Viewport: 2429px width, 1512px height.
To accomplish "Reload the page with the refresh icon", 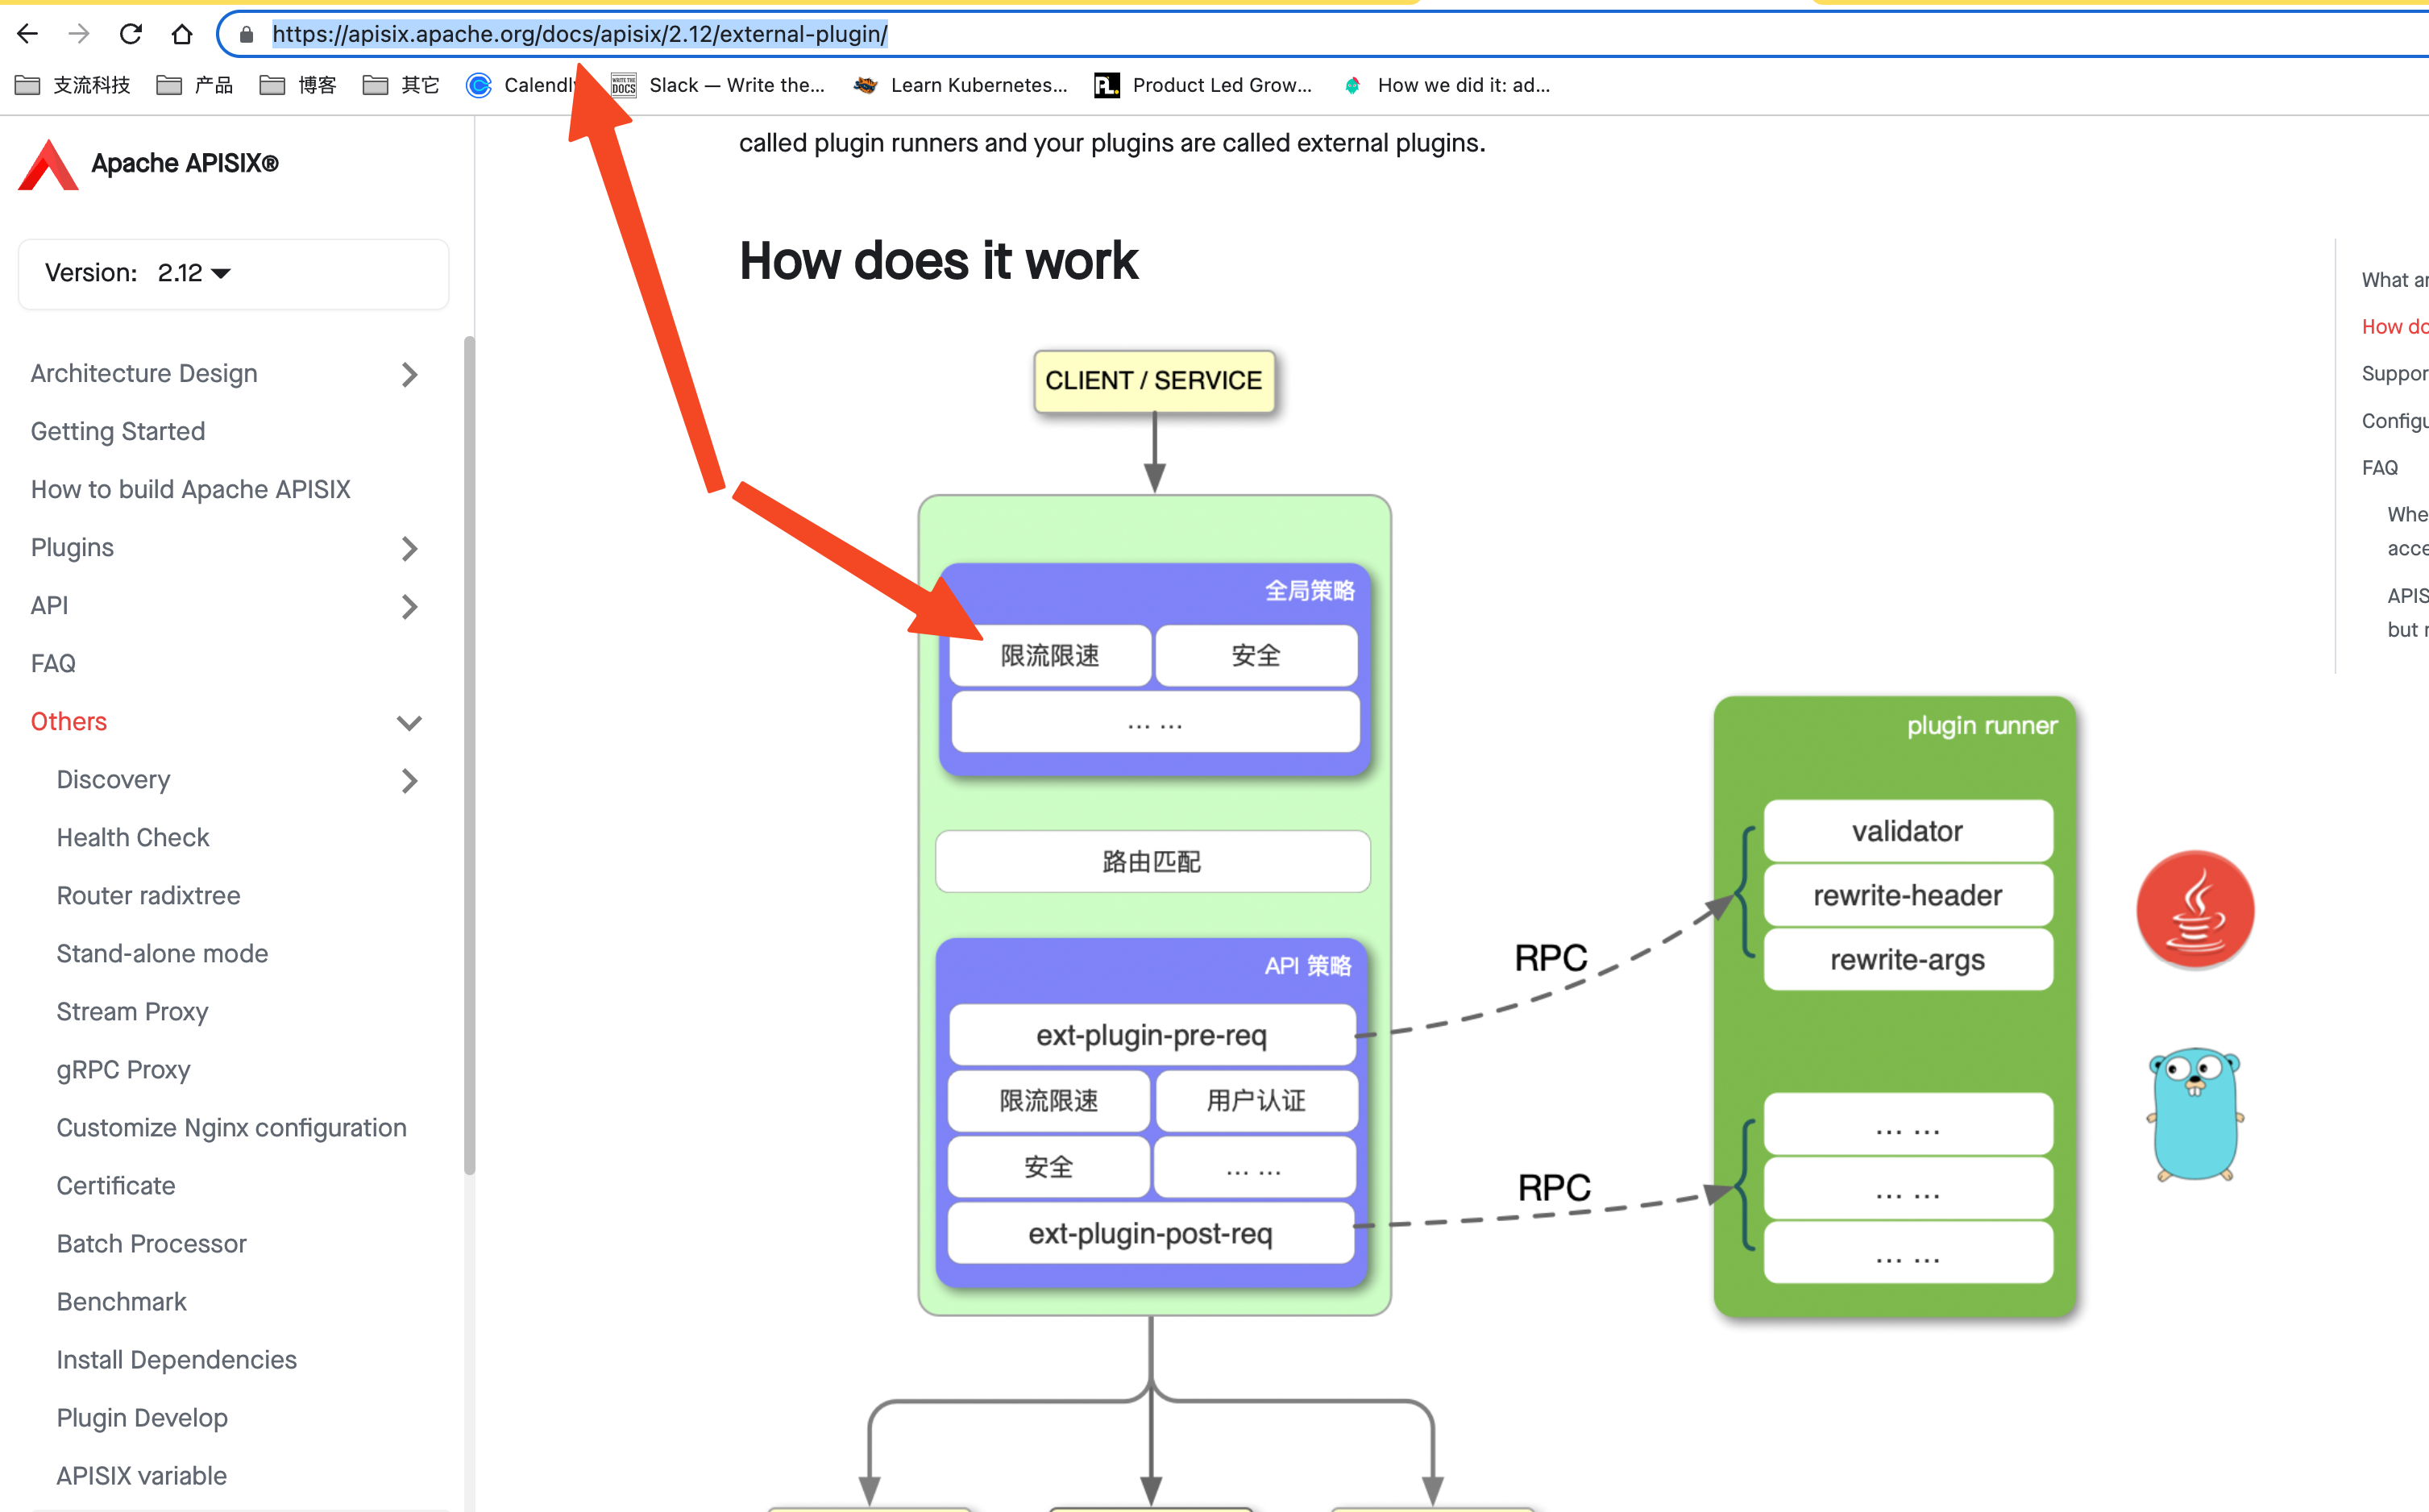I will click(x=130, y=34).
